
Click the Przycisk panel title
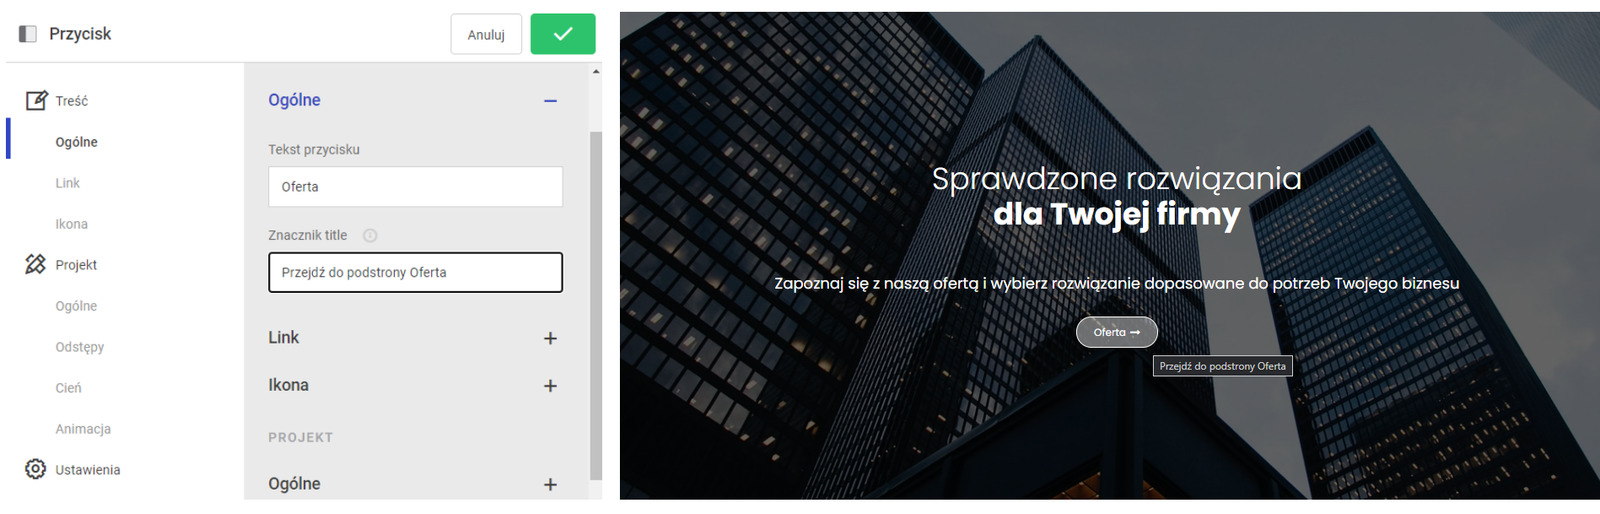(x=80, y=34)
